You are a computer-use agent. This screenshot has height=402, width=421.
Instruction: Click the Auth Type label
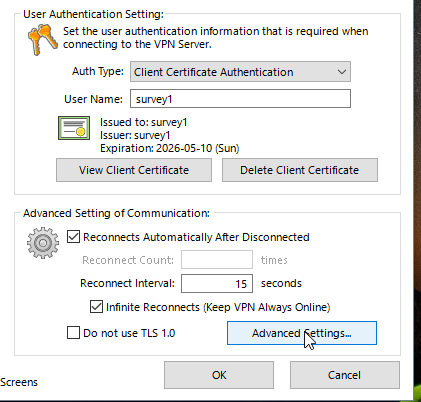98,71
